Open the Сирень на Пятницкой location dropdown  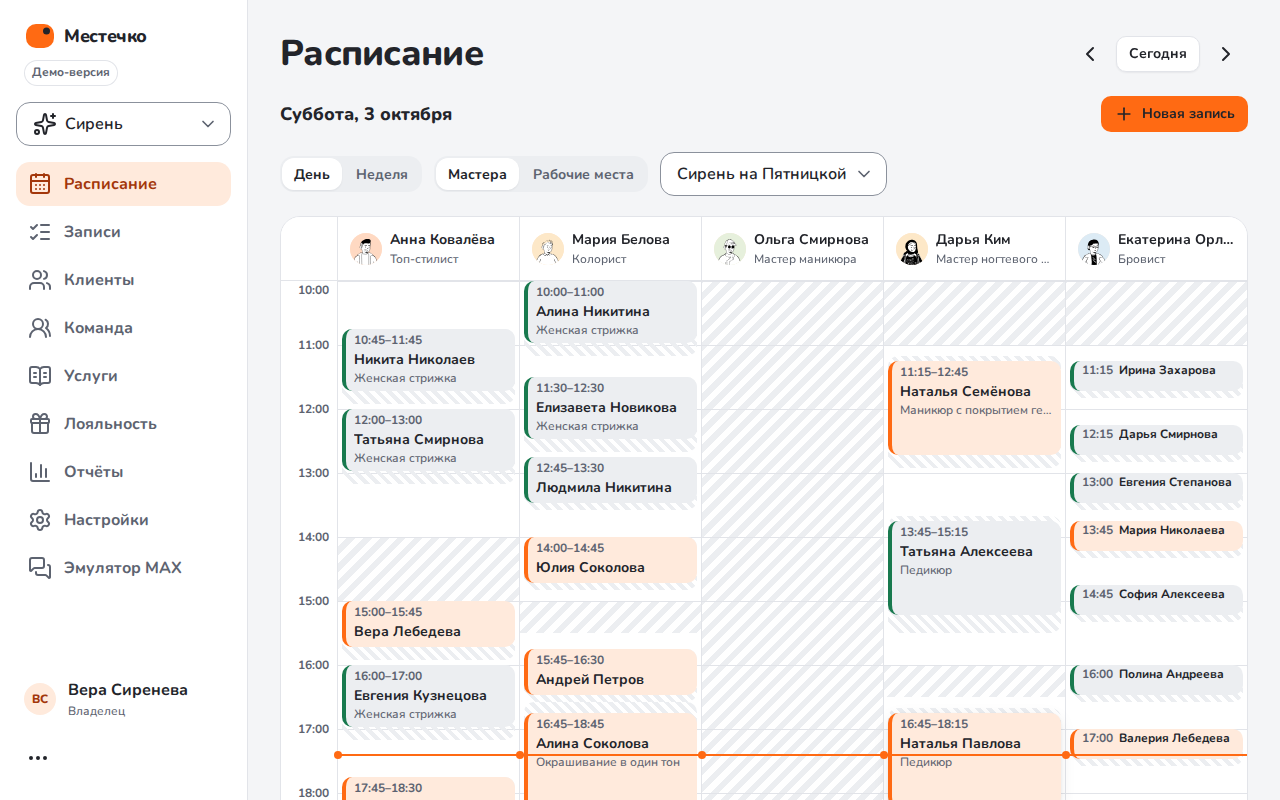(x=773, y=174)
